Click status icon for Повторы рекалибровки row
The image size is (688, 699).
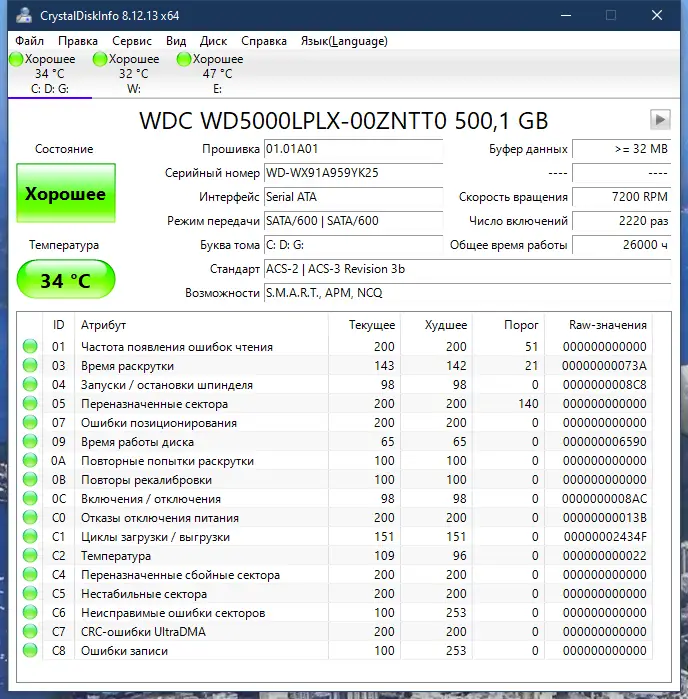click(x=30, y=480)
